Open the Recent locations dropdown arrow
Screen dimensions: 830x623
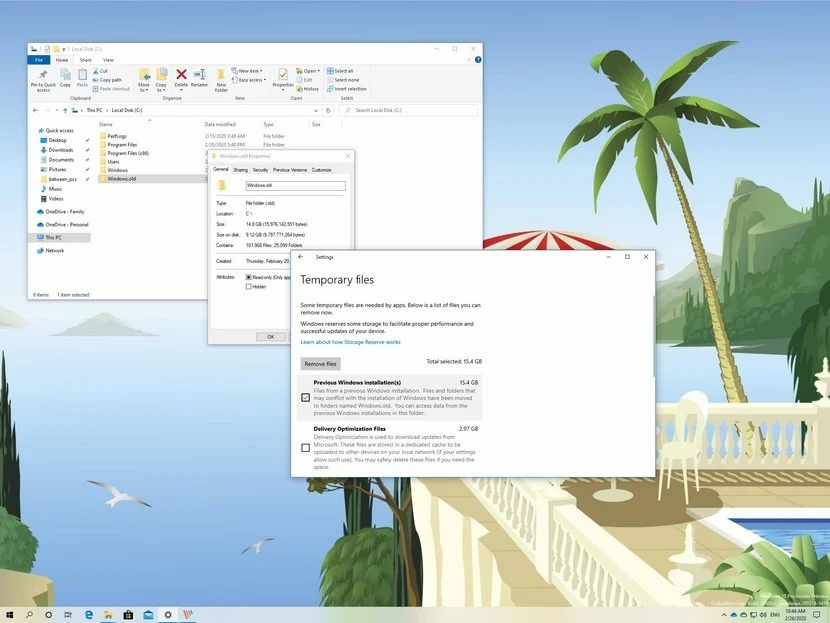point(57,110)
